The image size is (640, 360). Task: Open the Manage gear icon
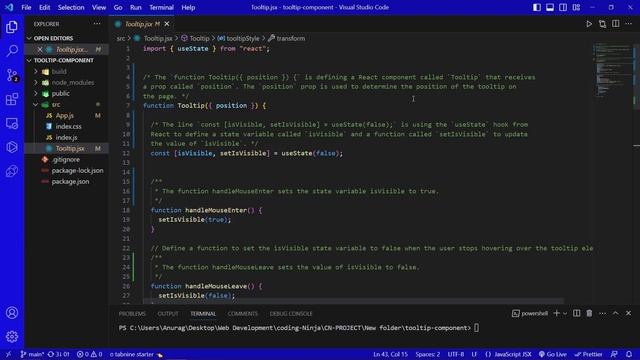[12, 337]
